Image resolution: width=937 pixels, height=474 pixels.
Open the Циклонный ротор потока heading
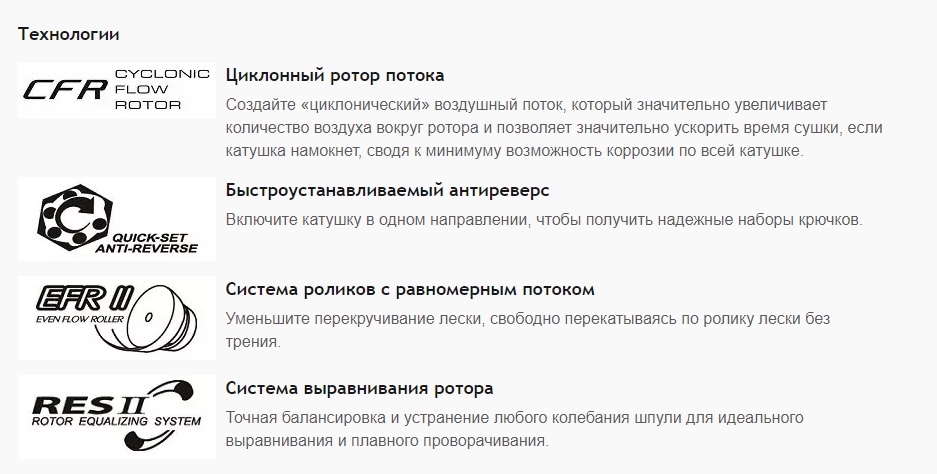335,75
